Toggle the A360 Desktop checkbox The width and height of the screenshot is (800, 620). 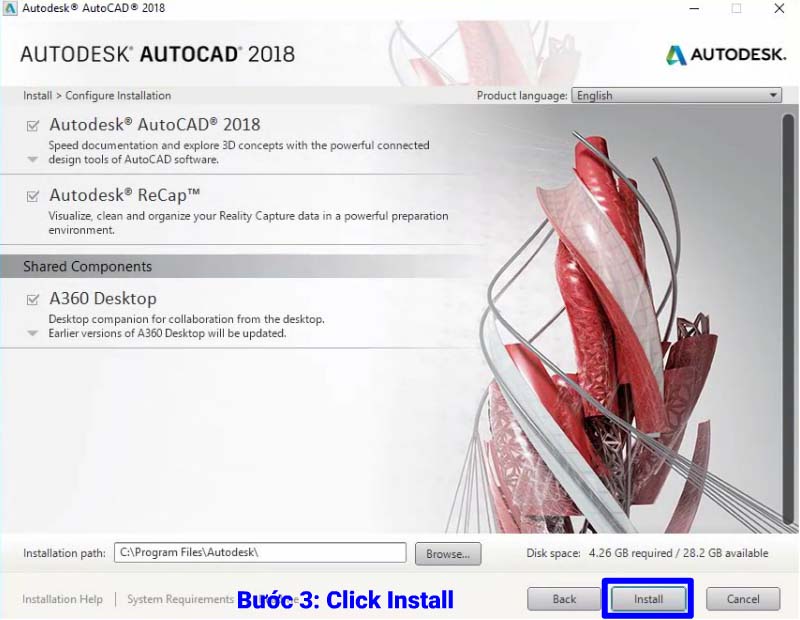[x=33, y=300]
